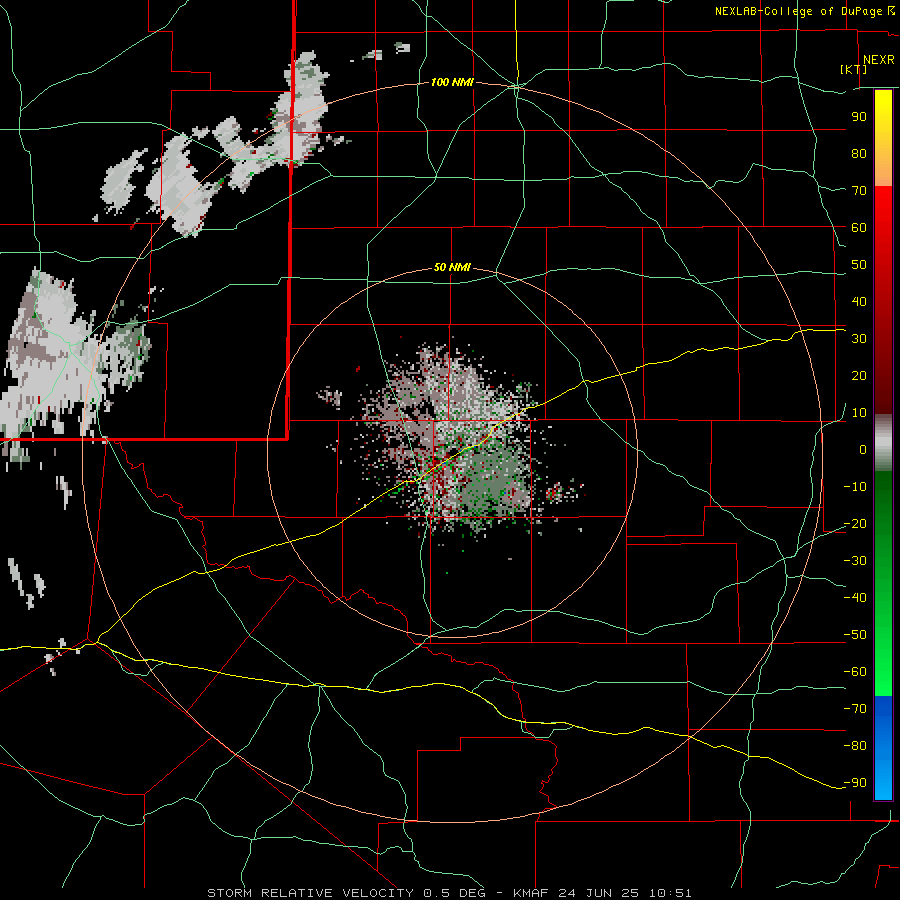Click the 0 label on the velocity scale

point(863,449)
